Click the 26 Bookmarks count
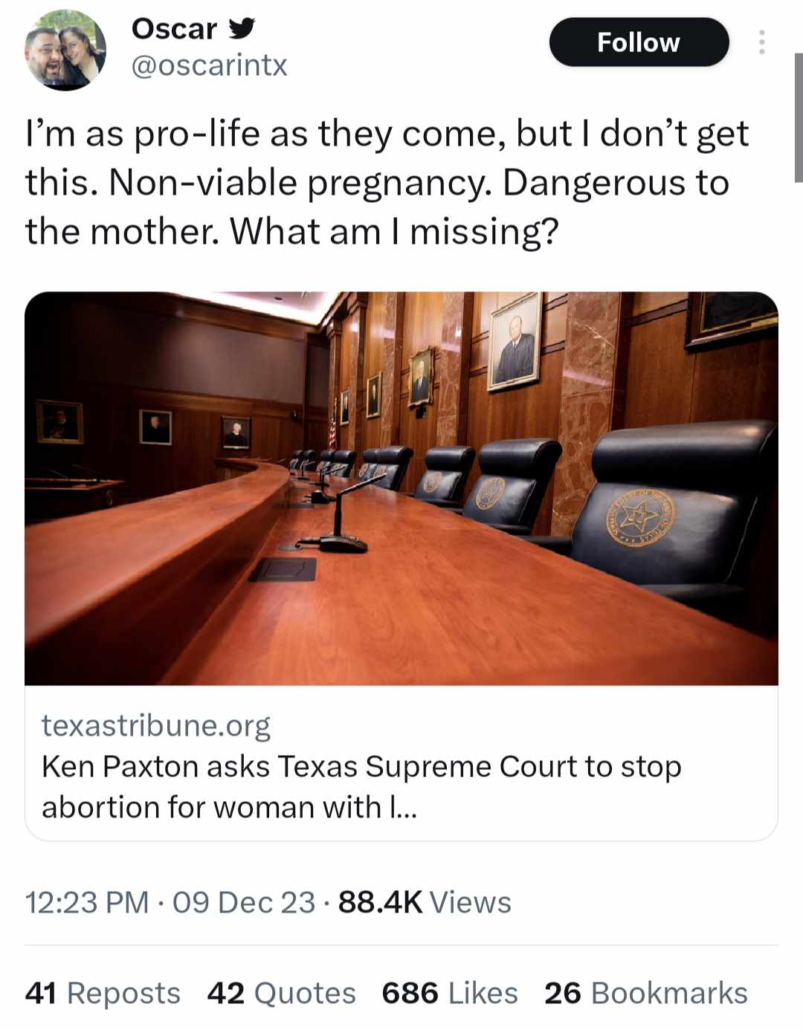803x1030 pixels. click(646, 992)
